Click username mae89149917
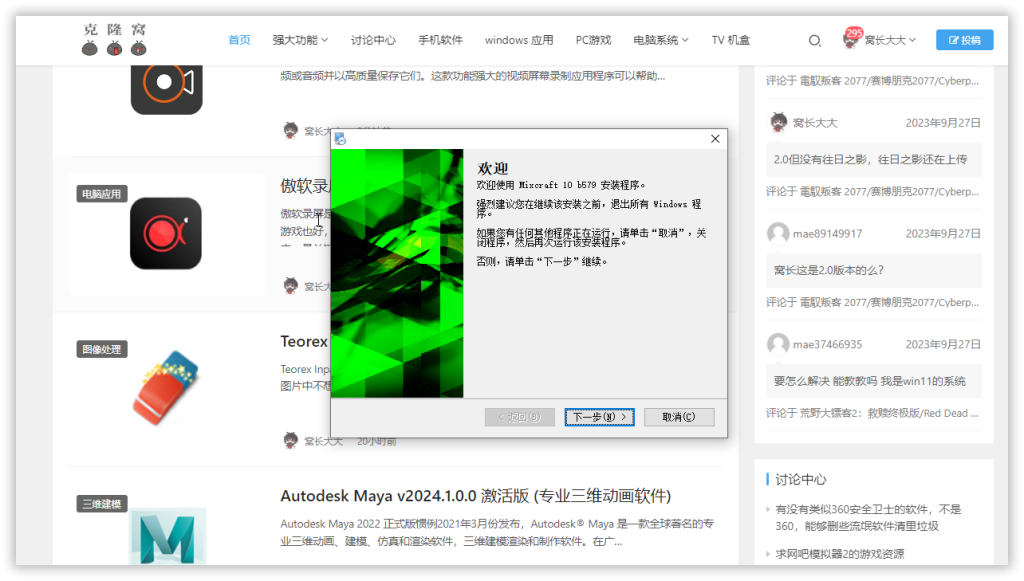This screenshot has width=1024, height=581. [x=827, y=234]
